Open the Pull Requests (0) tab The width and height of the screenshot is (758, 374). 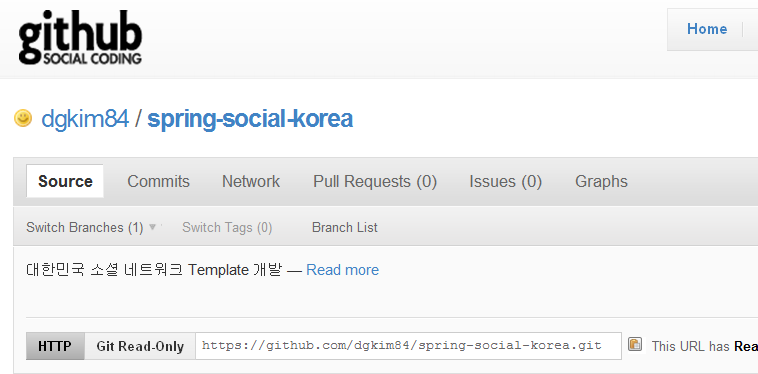pos(375,182)
